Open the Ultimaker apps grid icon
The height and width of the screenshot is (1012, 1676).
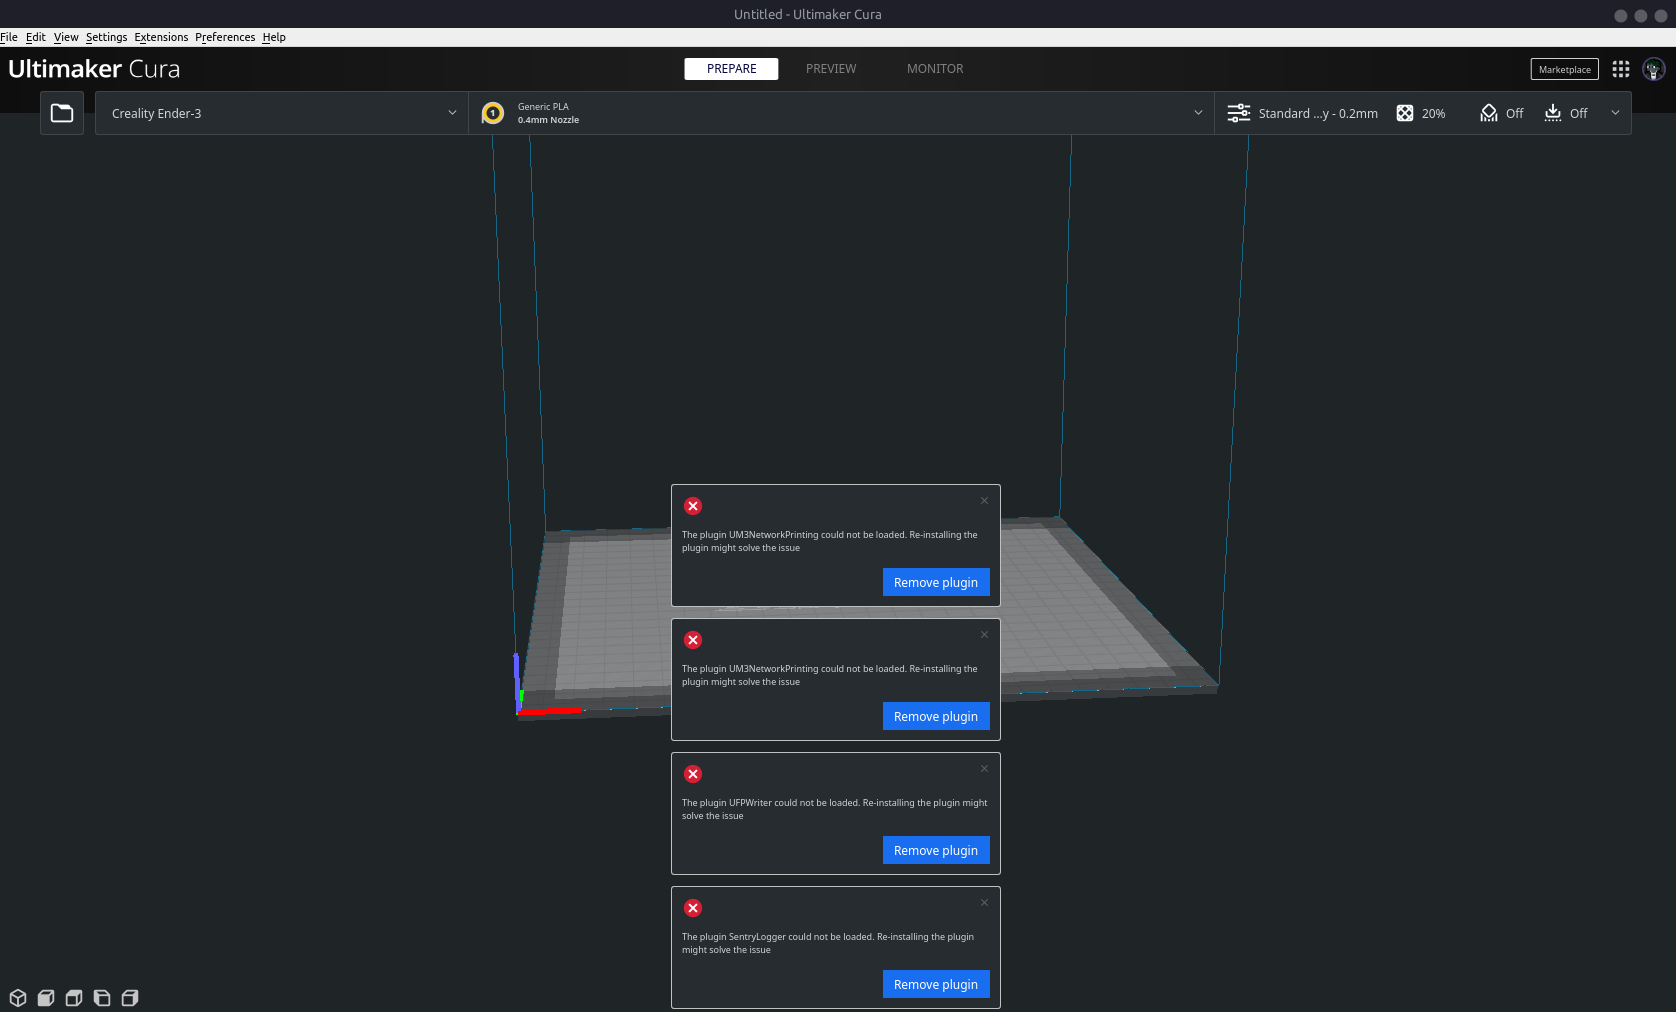point(1622,69)
